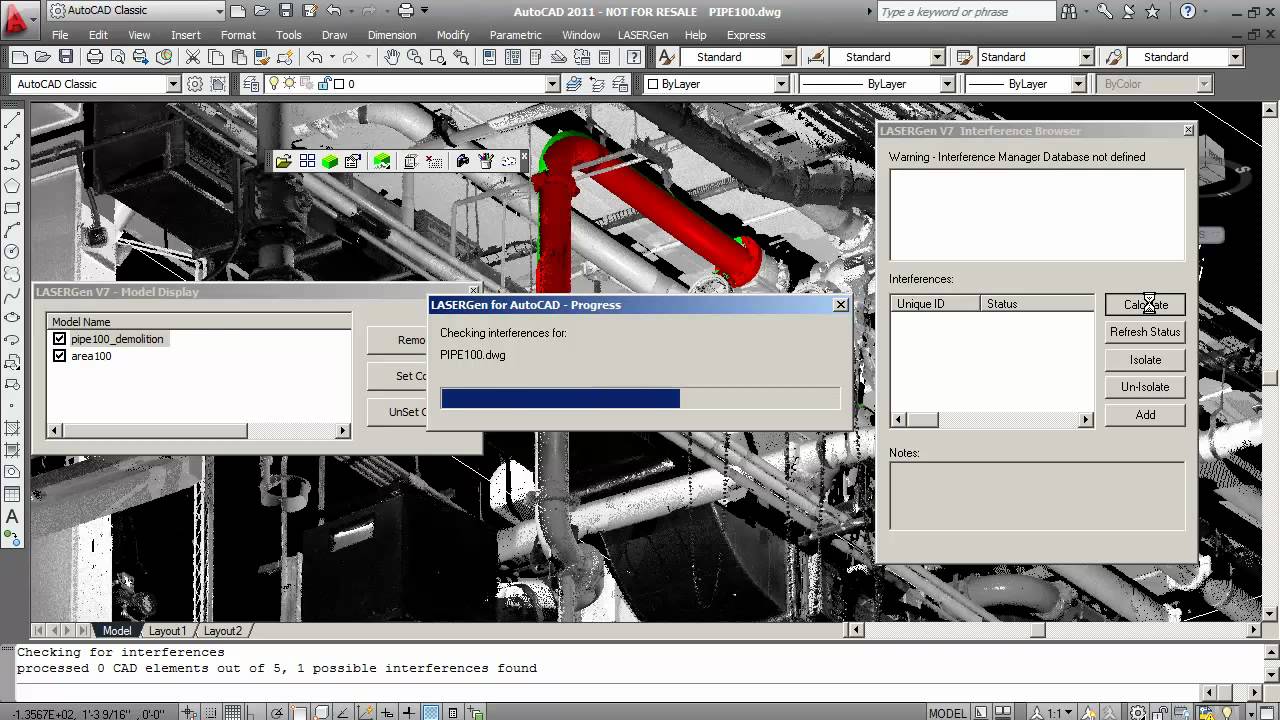Close the LASERGen Progress dialog
1280x720 pixels.
pos(840,305)
